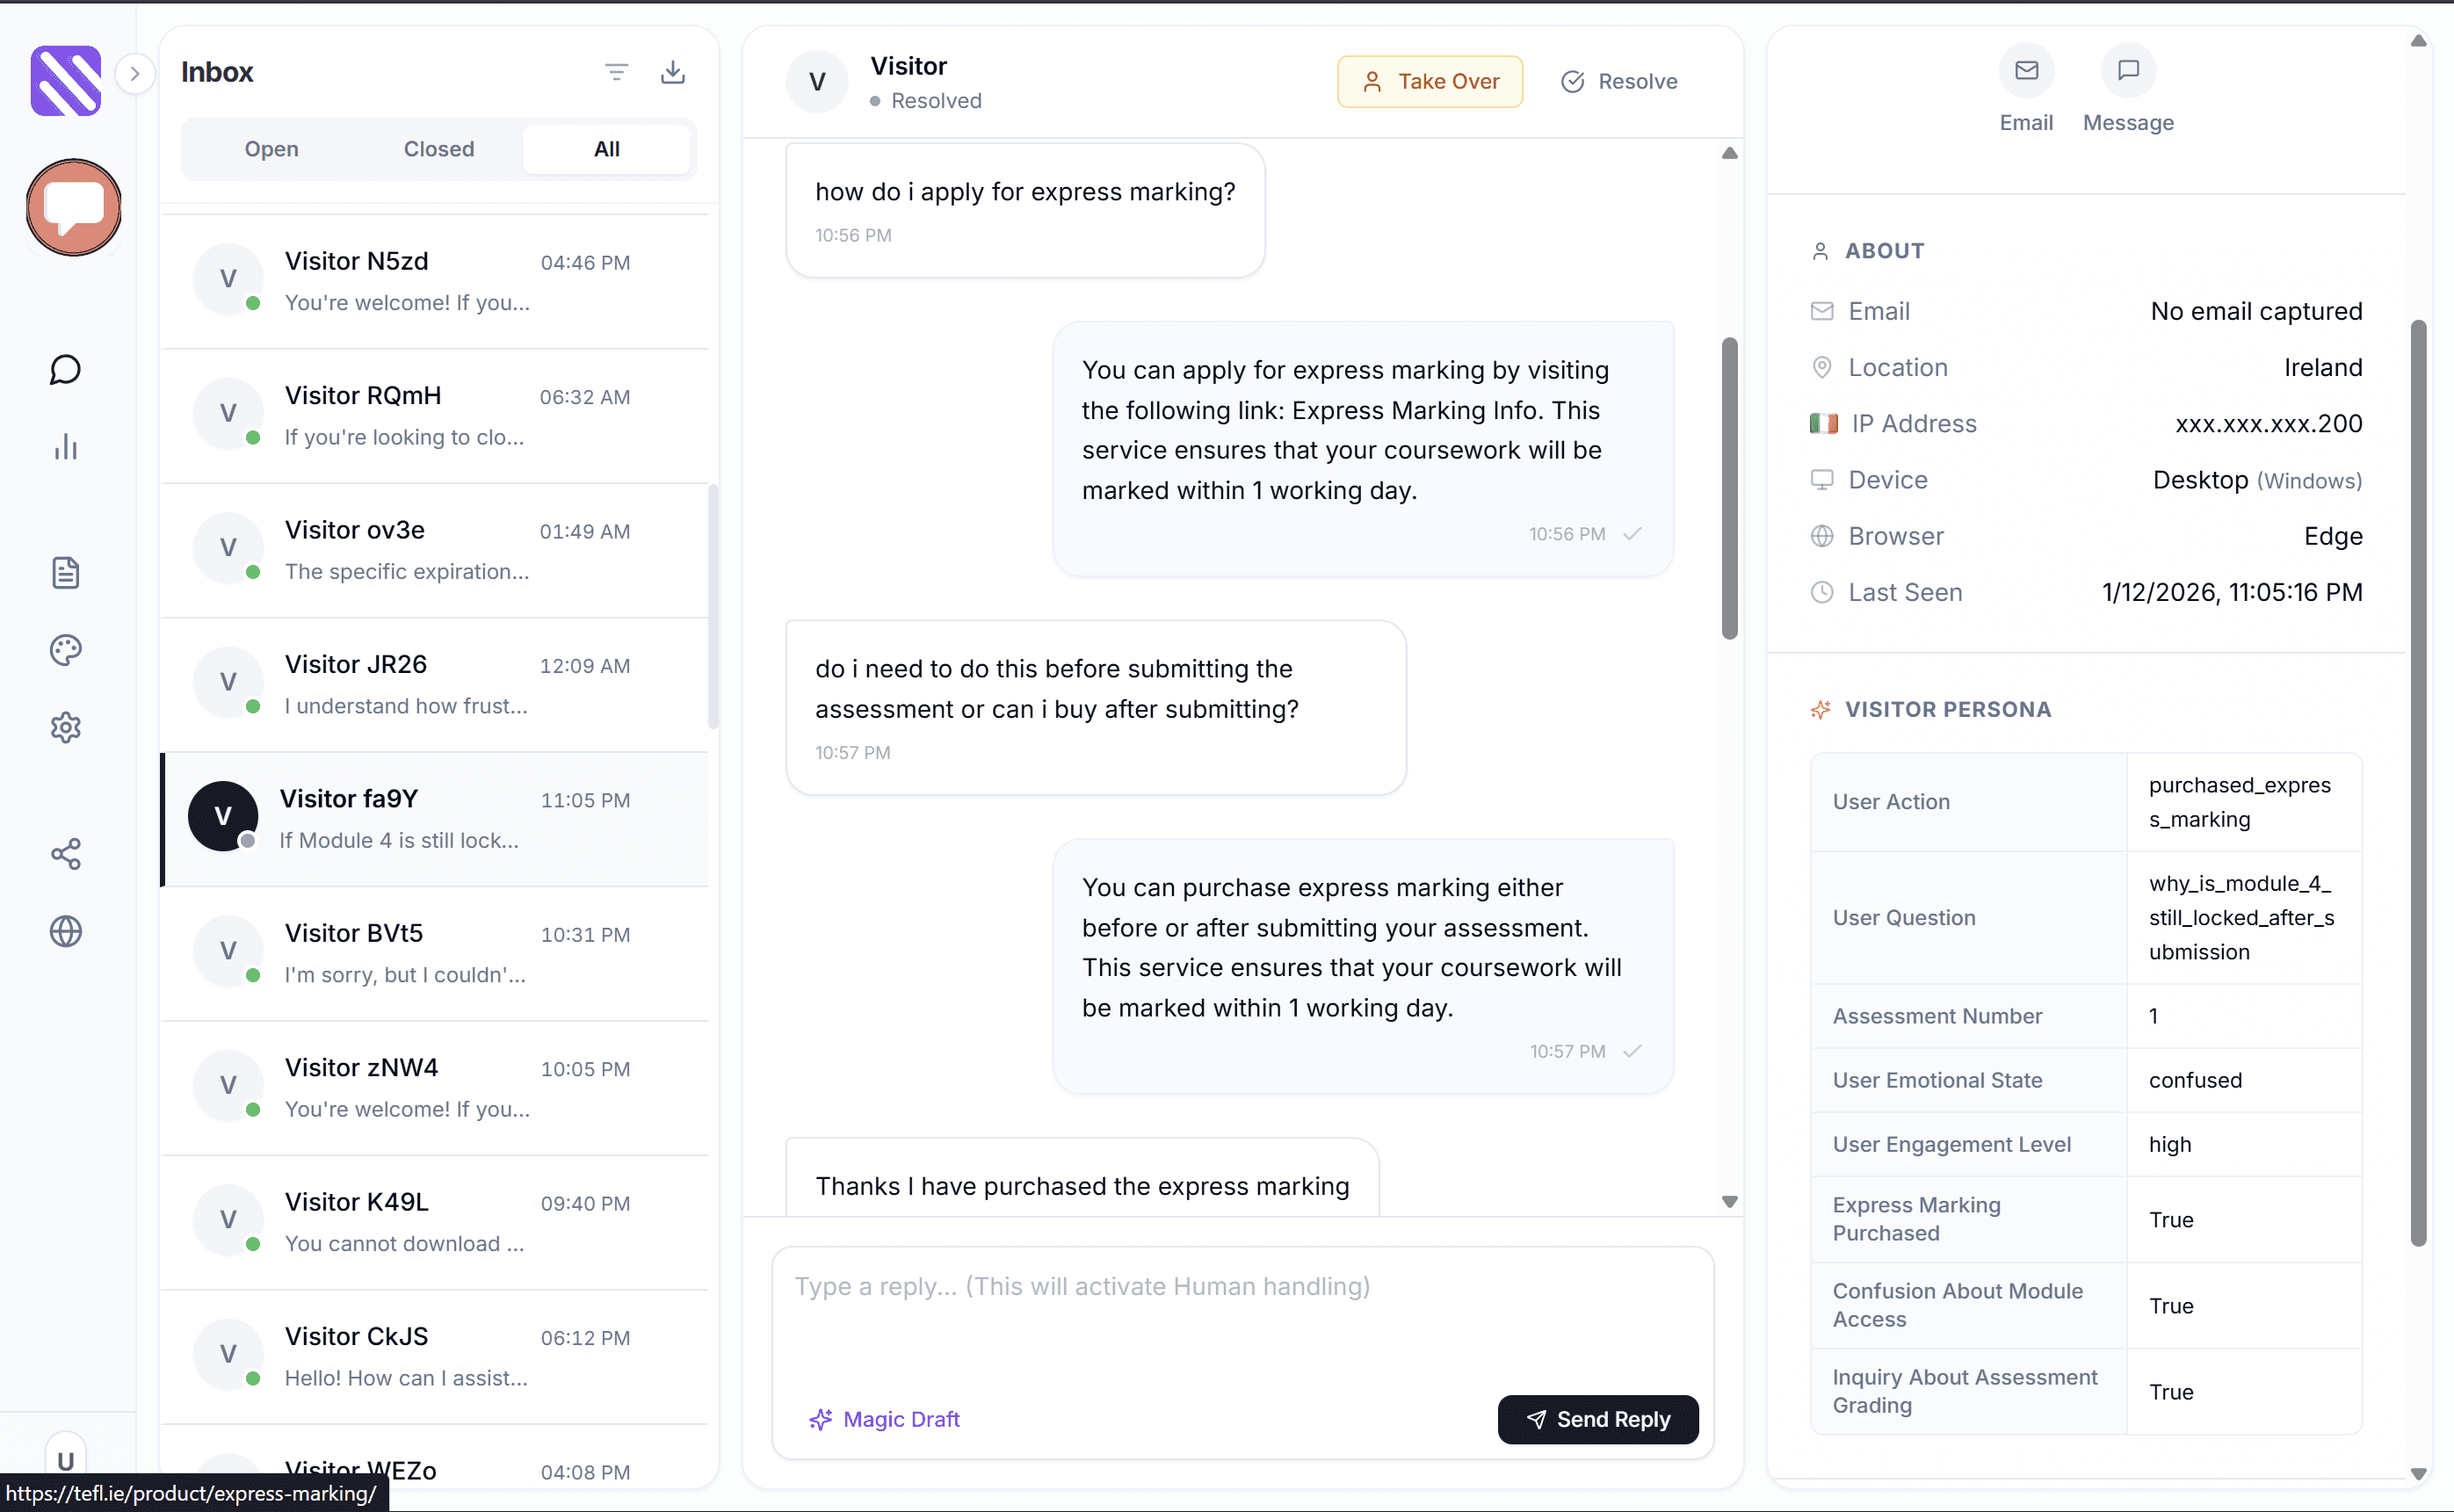Expand the sidebar with chevron arrow
This screenshot has width=2454, height=1512.
coord(135,73)
